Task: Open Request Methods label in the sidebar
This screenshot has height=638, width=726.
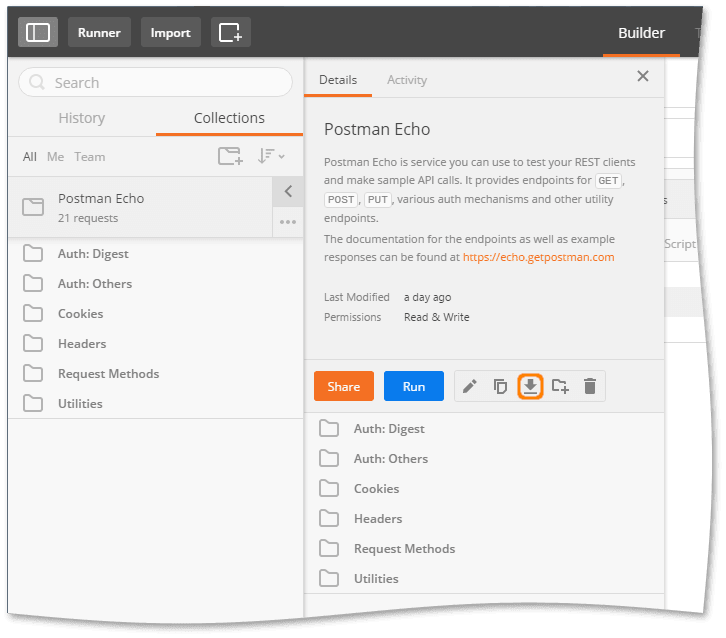Action: point(108,374)
